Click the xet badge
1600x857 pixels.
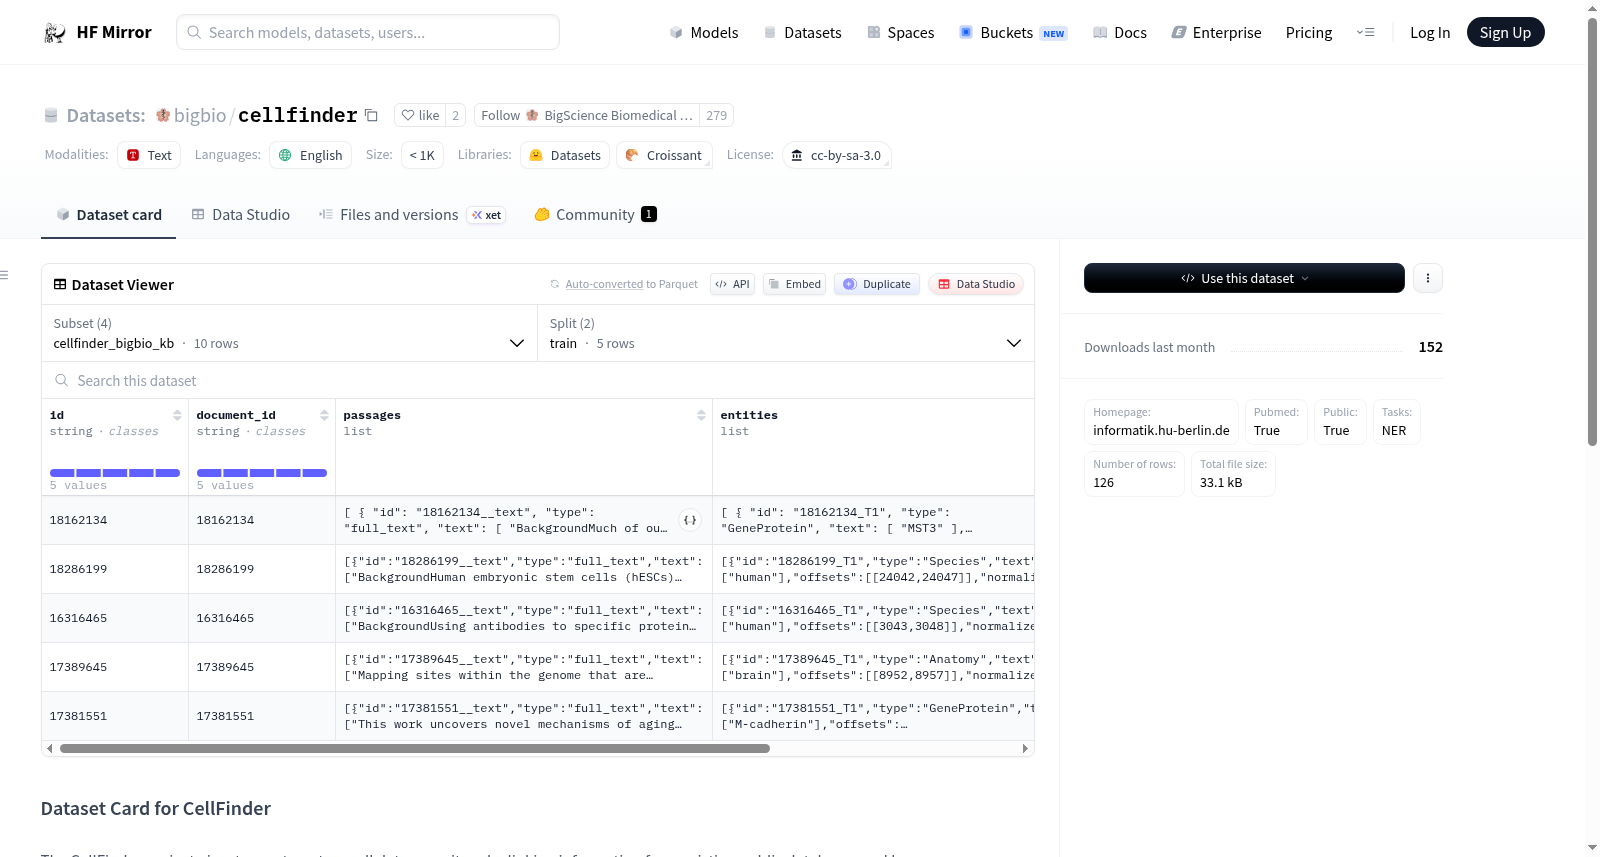click(487, 215)
